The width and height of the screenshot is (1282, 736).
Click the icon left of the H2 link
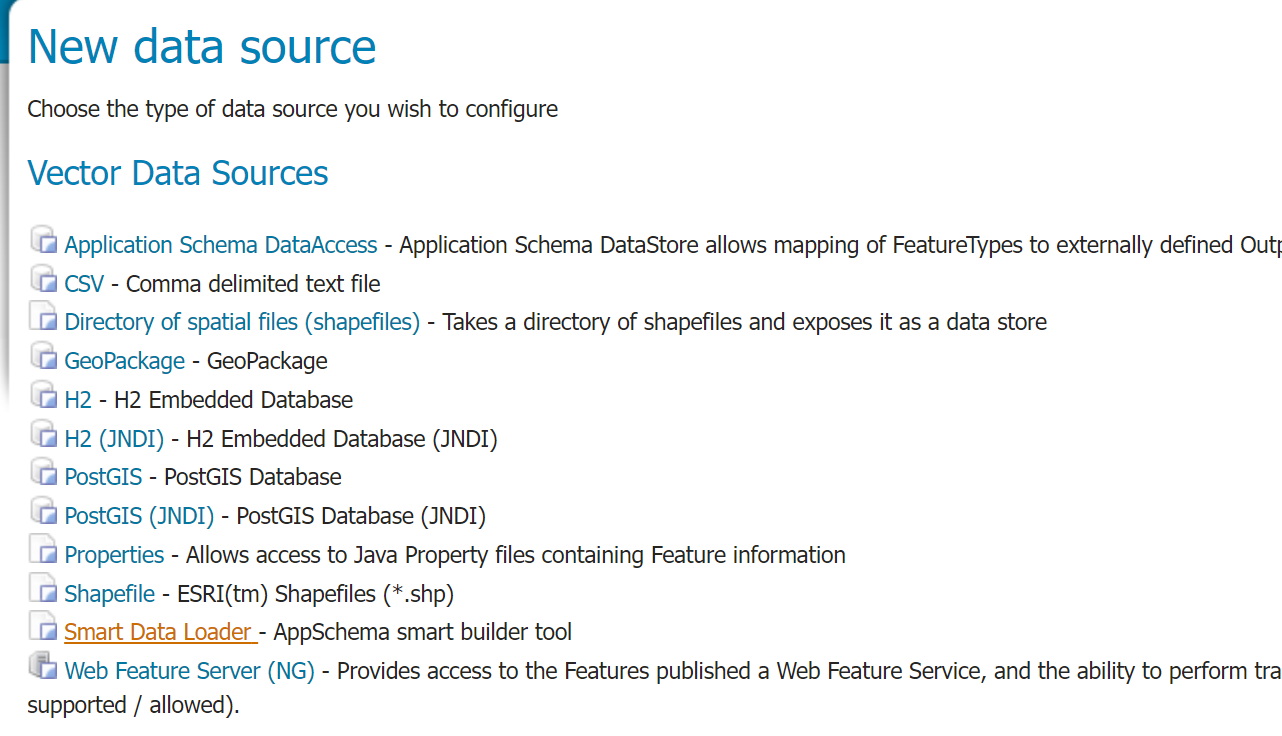[43, 396]
